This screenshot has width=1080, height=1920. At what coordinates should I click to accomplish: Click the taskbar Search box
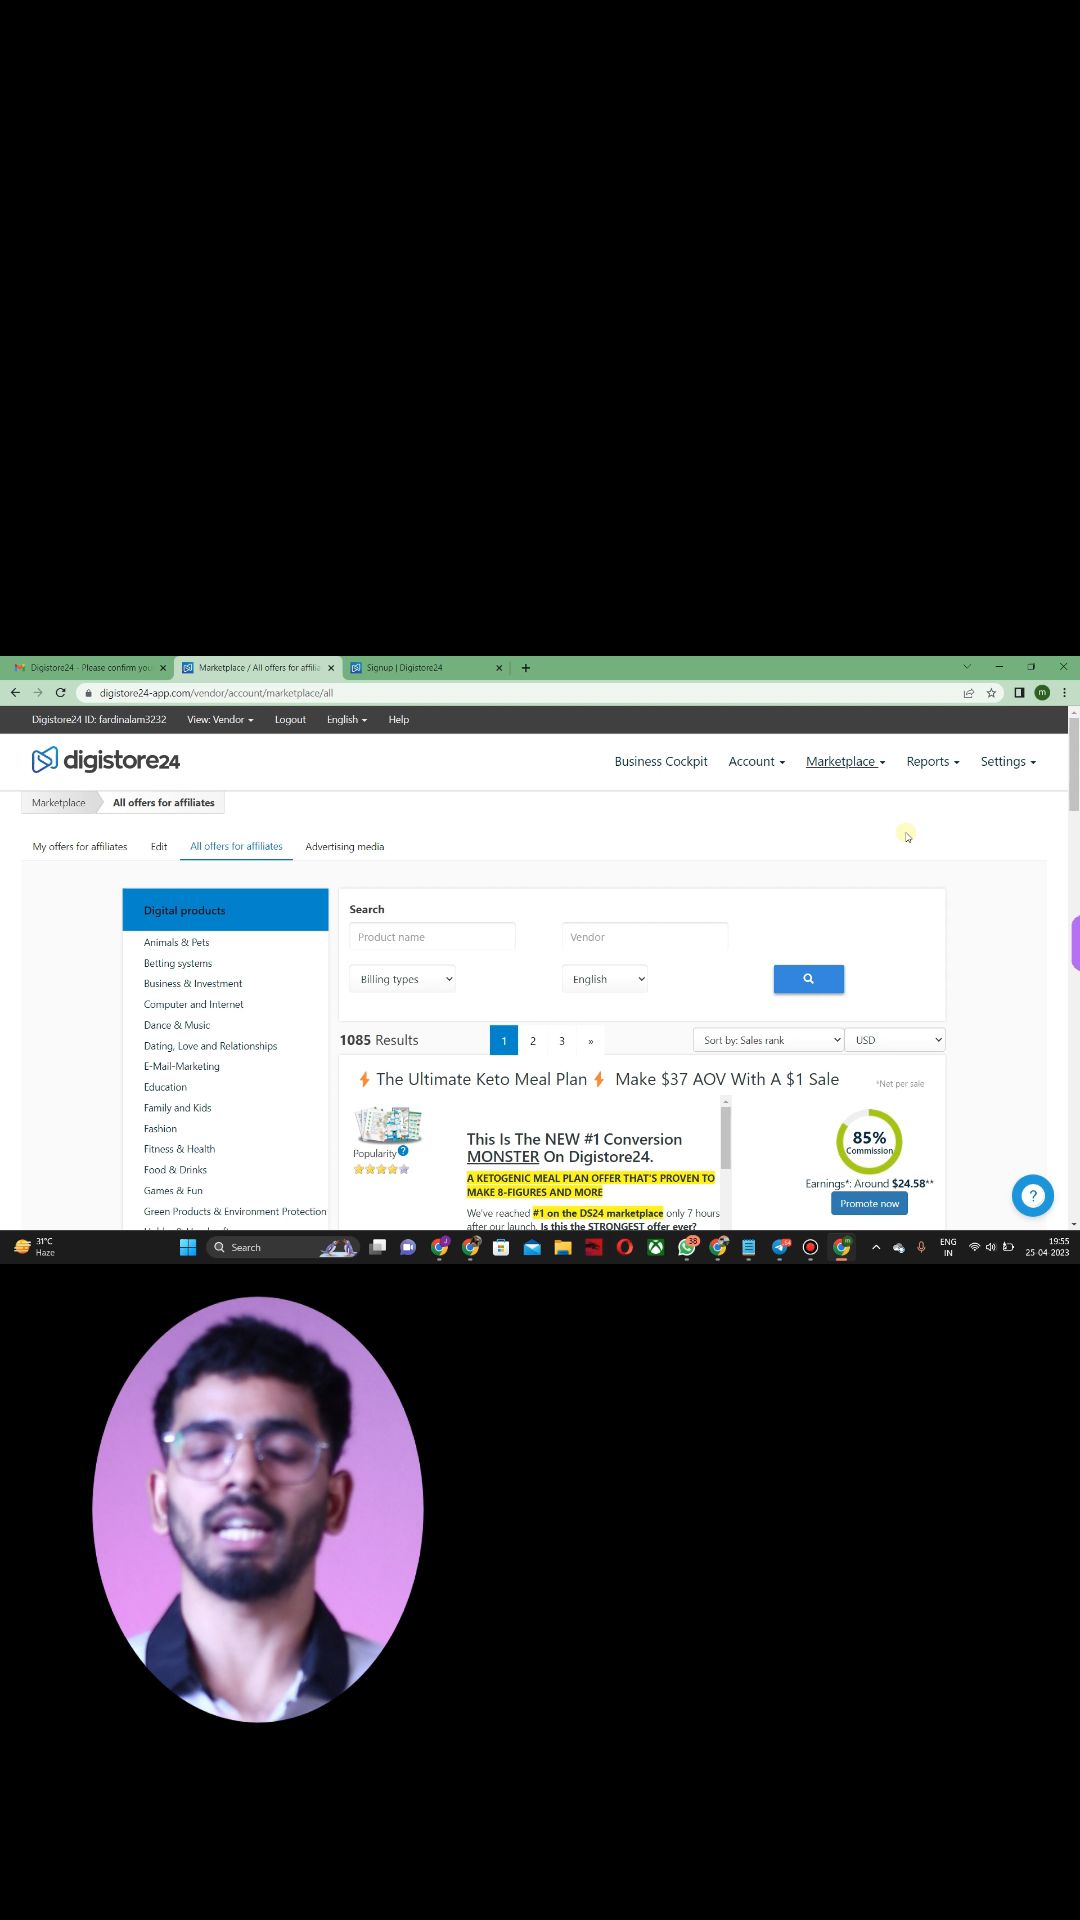(282, 1247)
